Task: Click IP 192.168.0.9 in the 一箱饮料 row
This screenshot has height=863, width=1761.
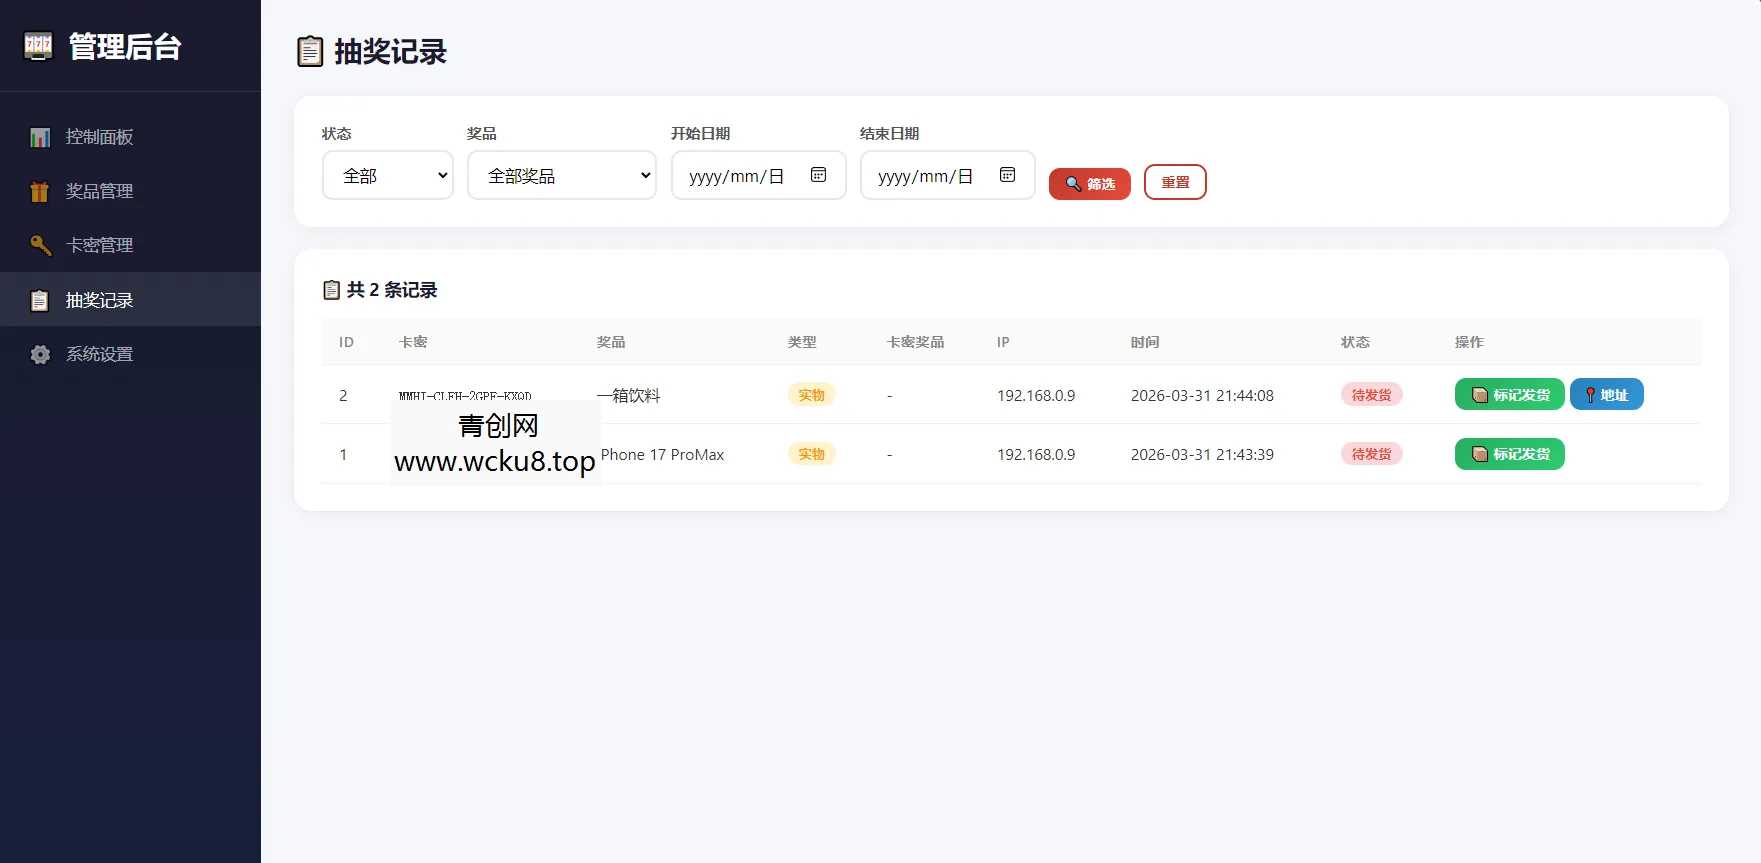Action: click(x=1036, y=396)
